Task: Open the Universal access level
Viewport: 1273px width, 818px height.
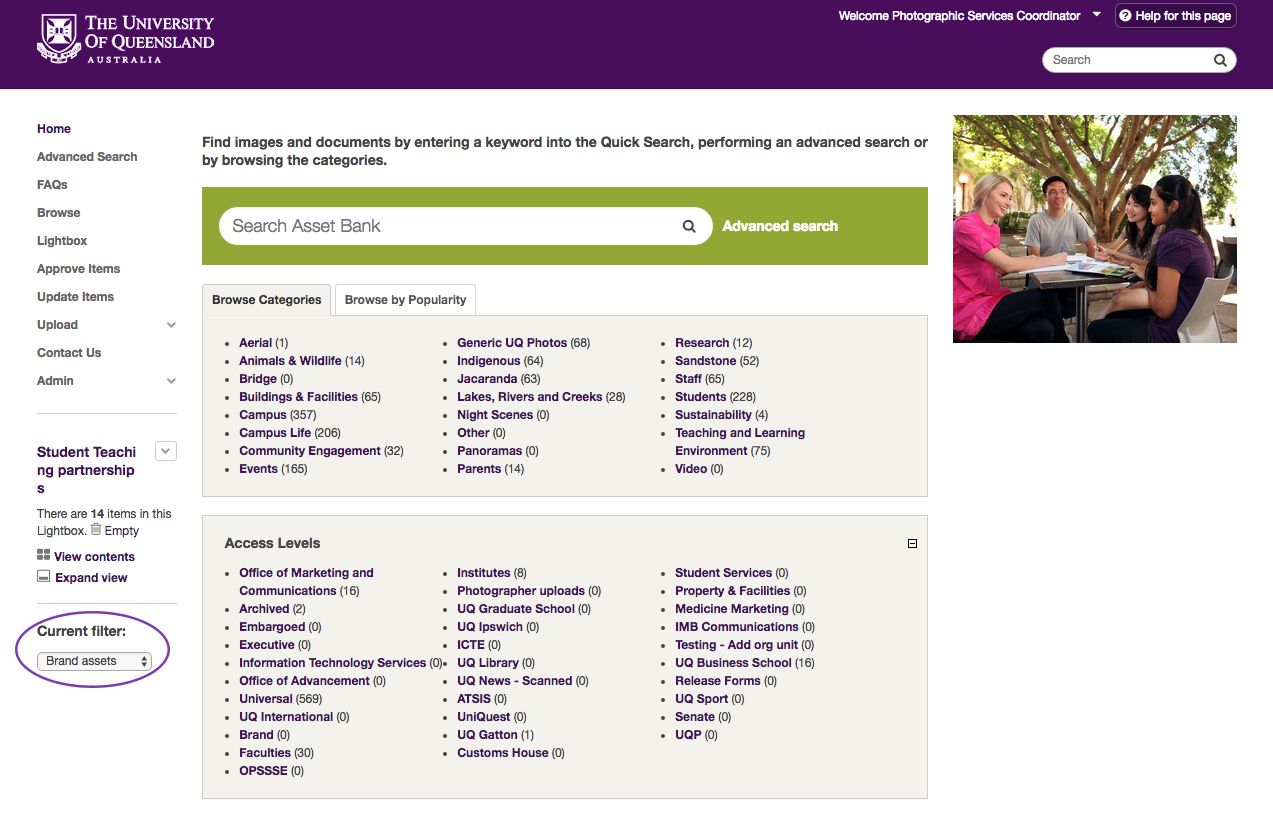Action: (266, 699)
